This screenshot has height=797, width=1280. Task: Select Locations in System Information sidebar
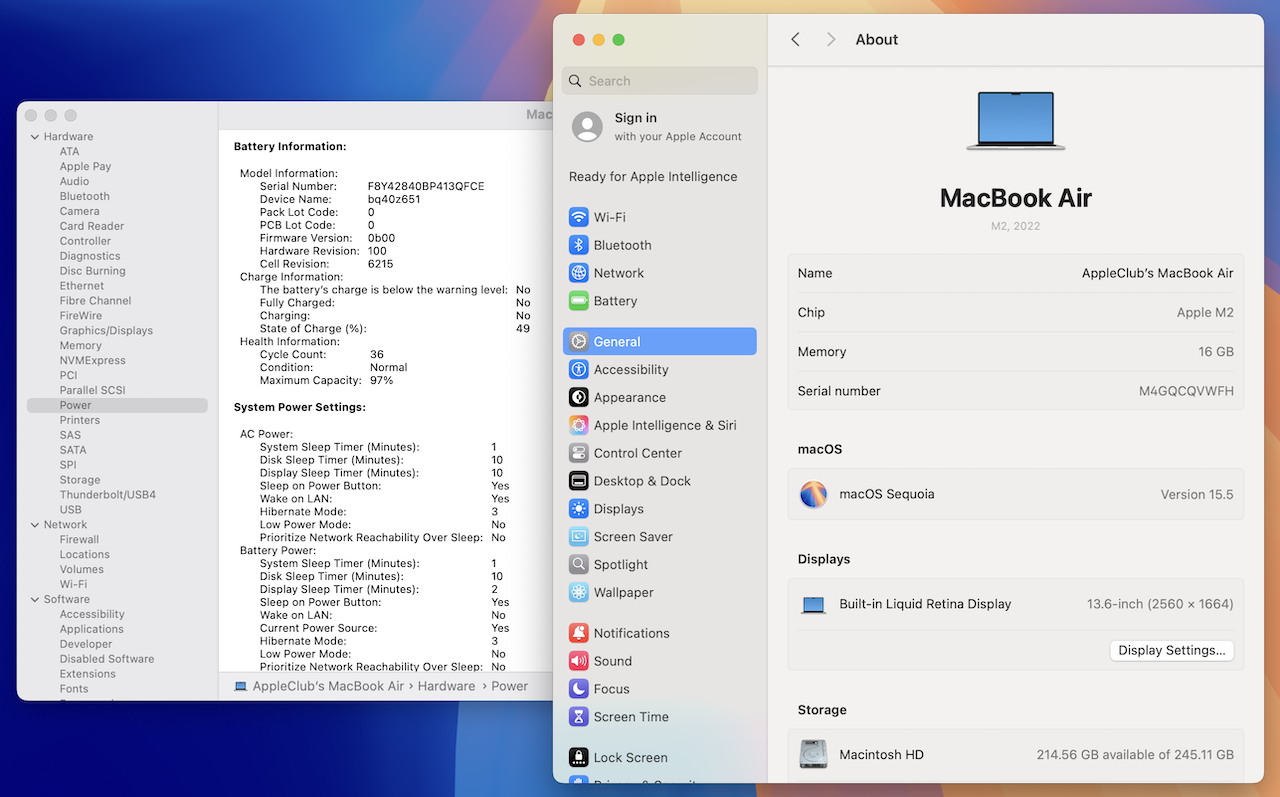(84, 554)
